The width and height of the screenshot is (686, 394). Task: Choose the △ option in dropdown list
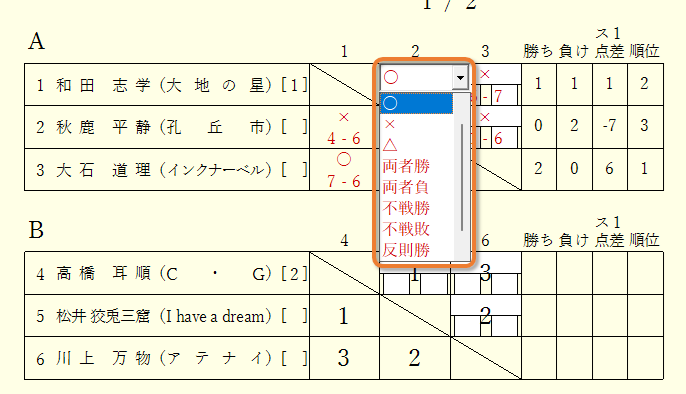pyautogui.click(x=416, y=145)
